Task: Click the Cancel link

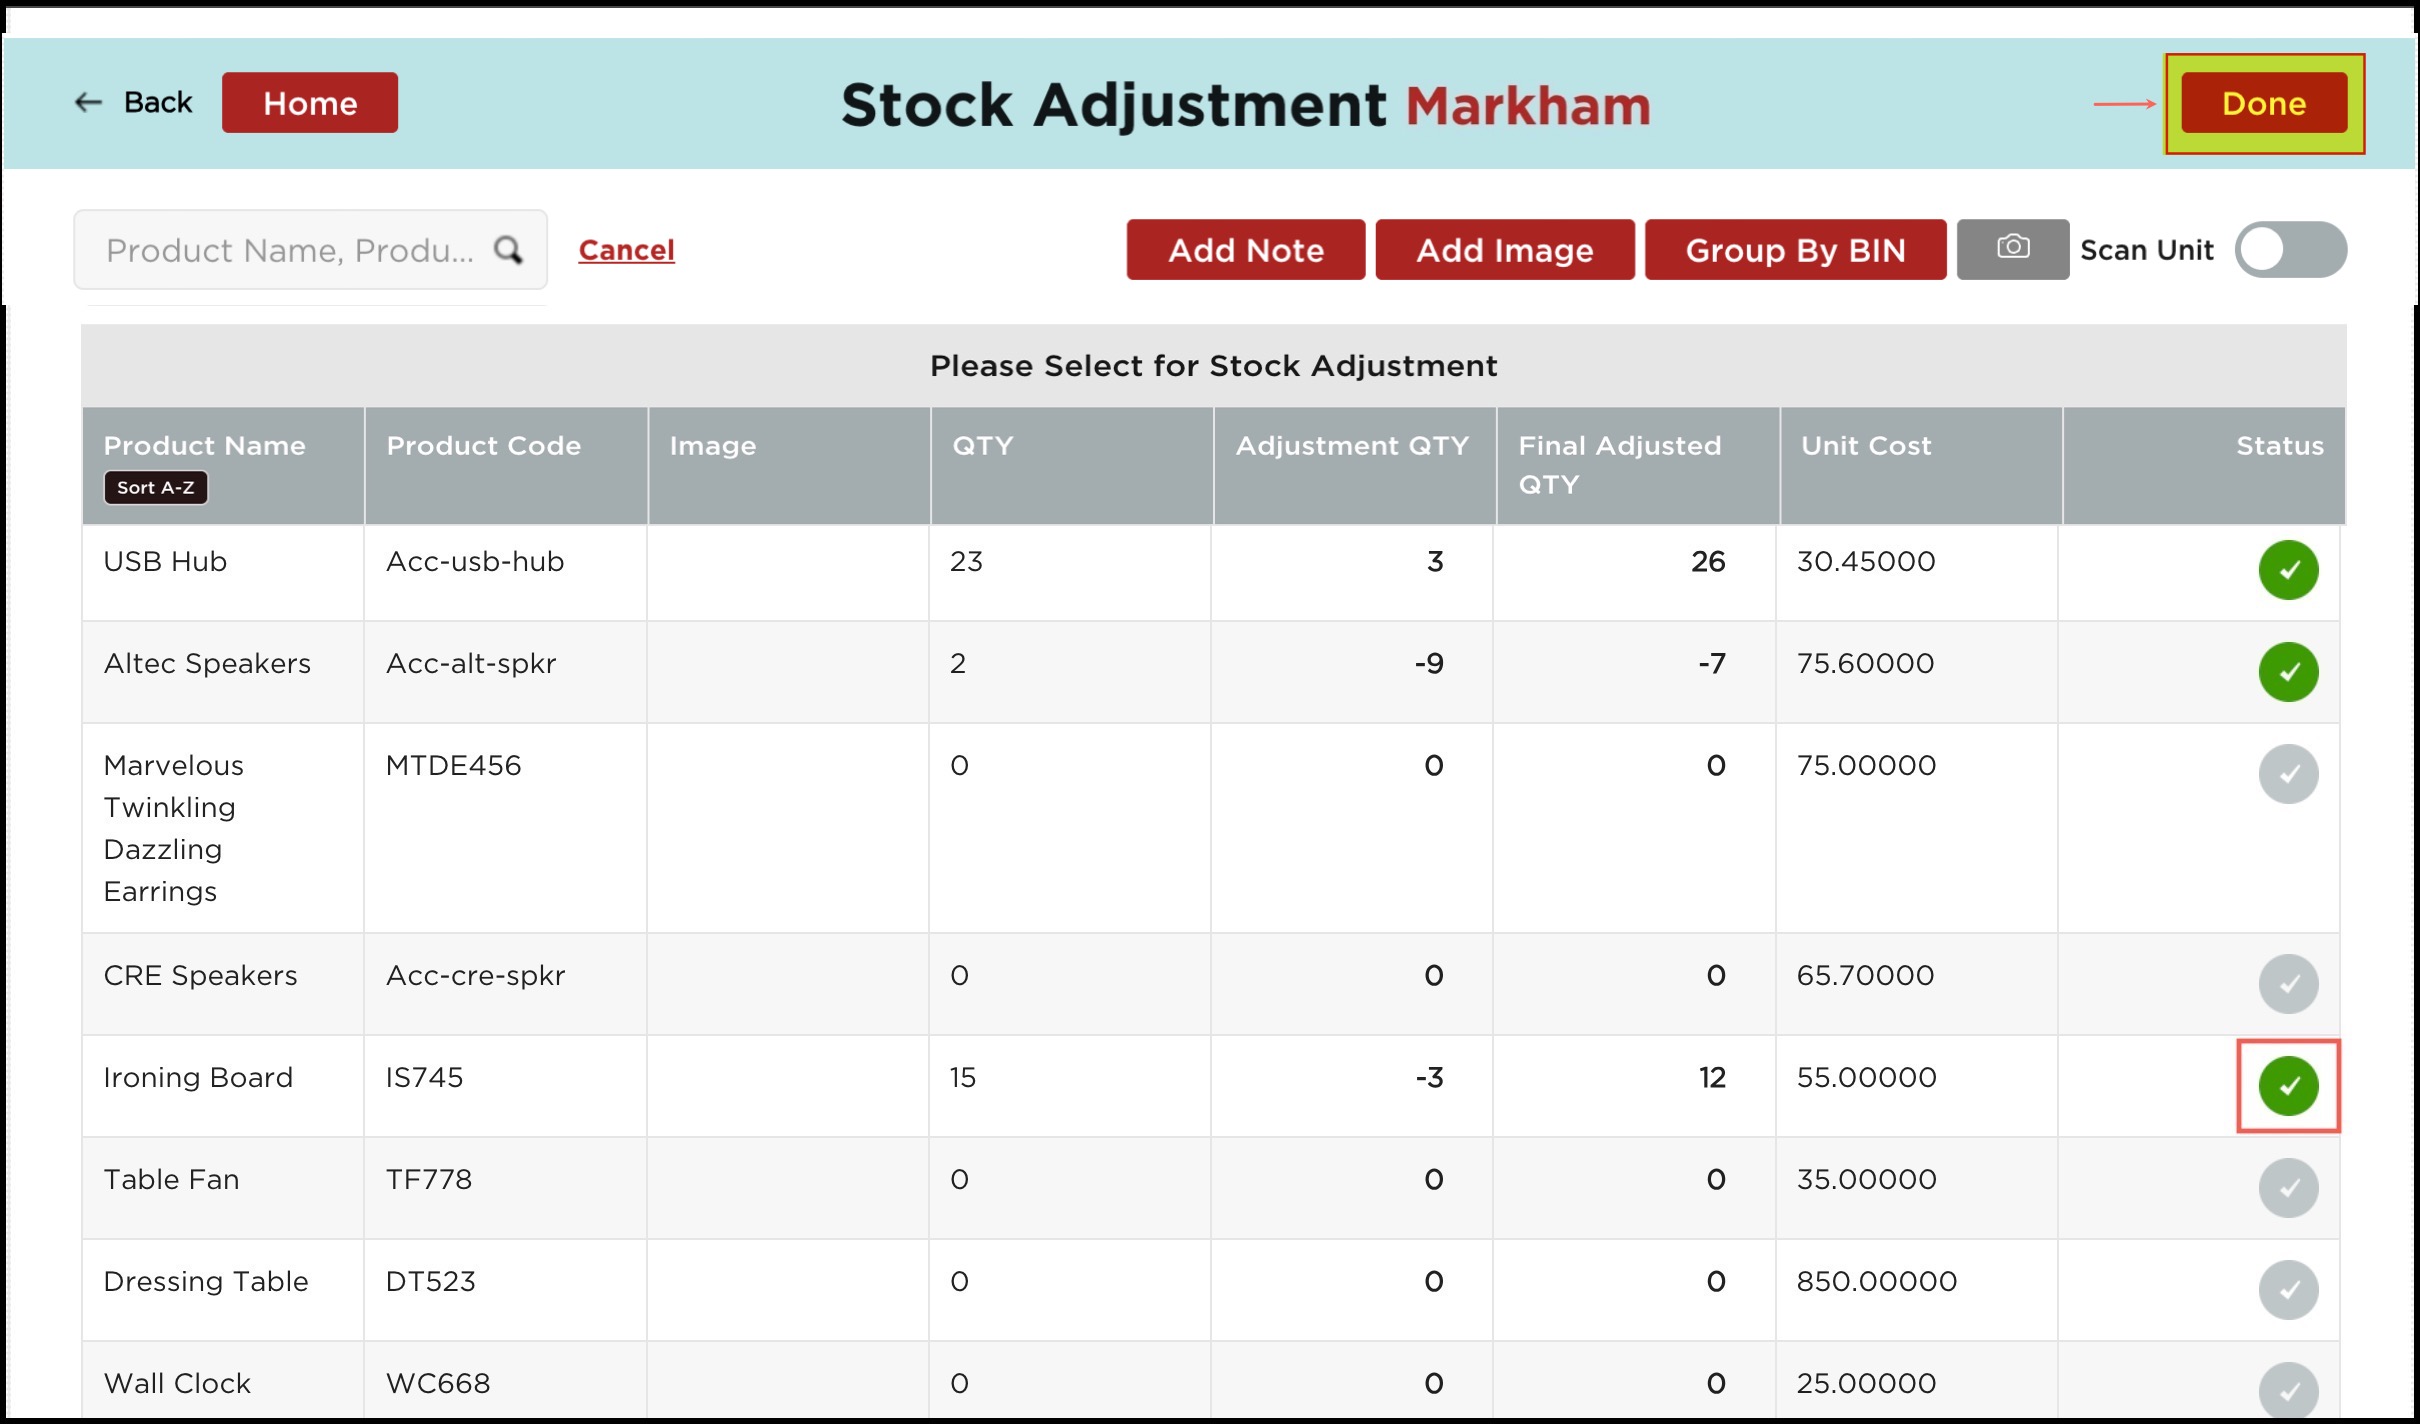Action: pos(626,250)
